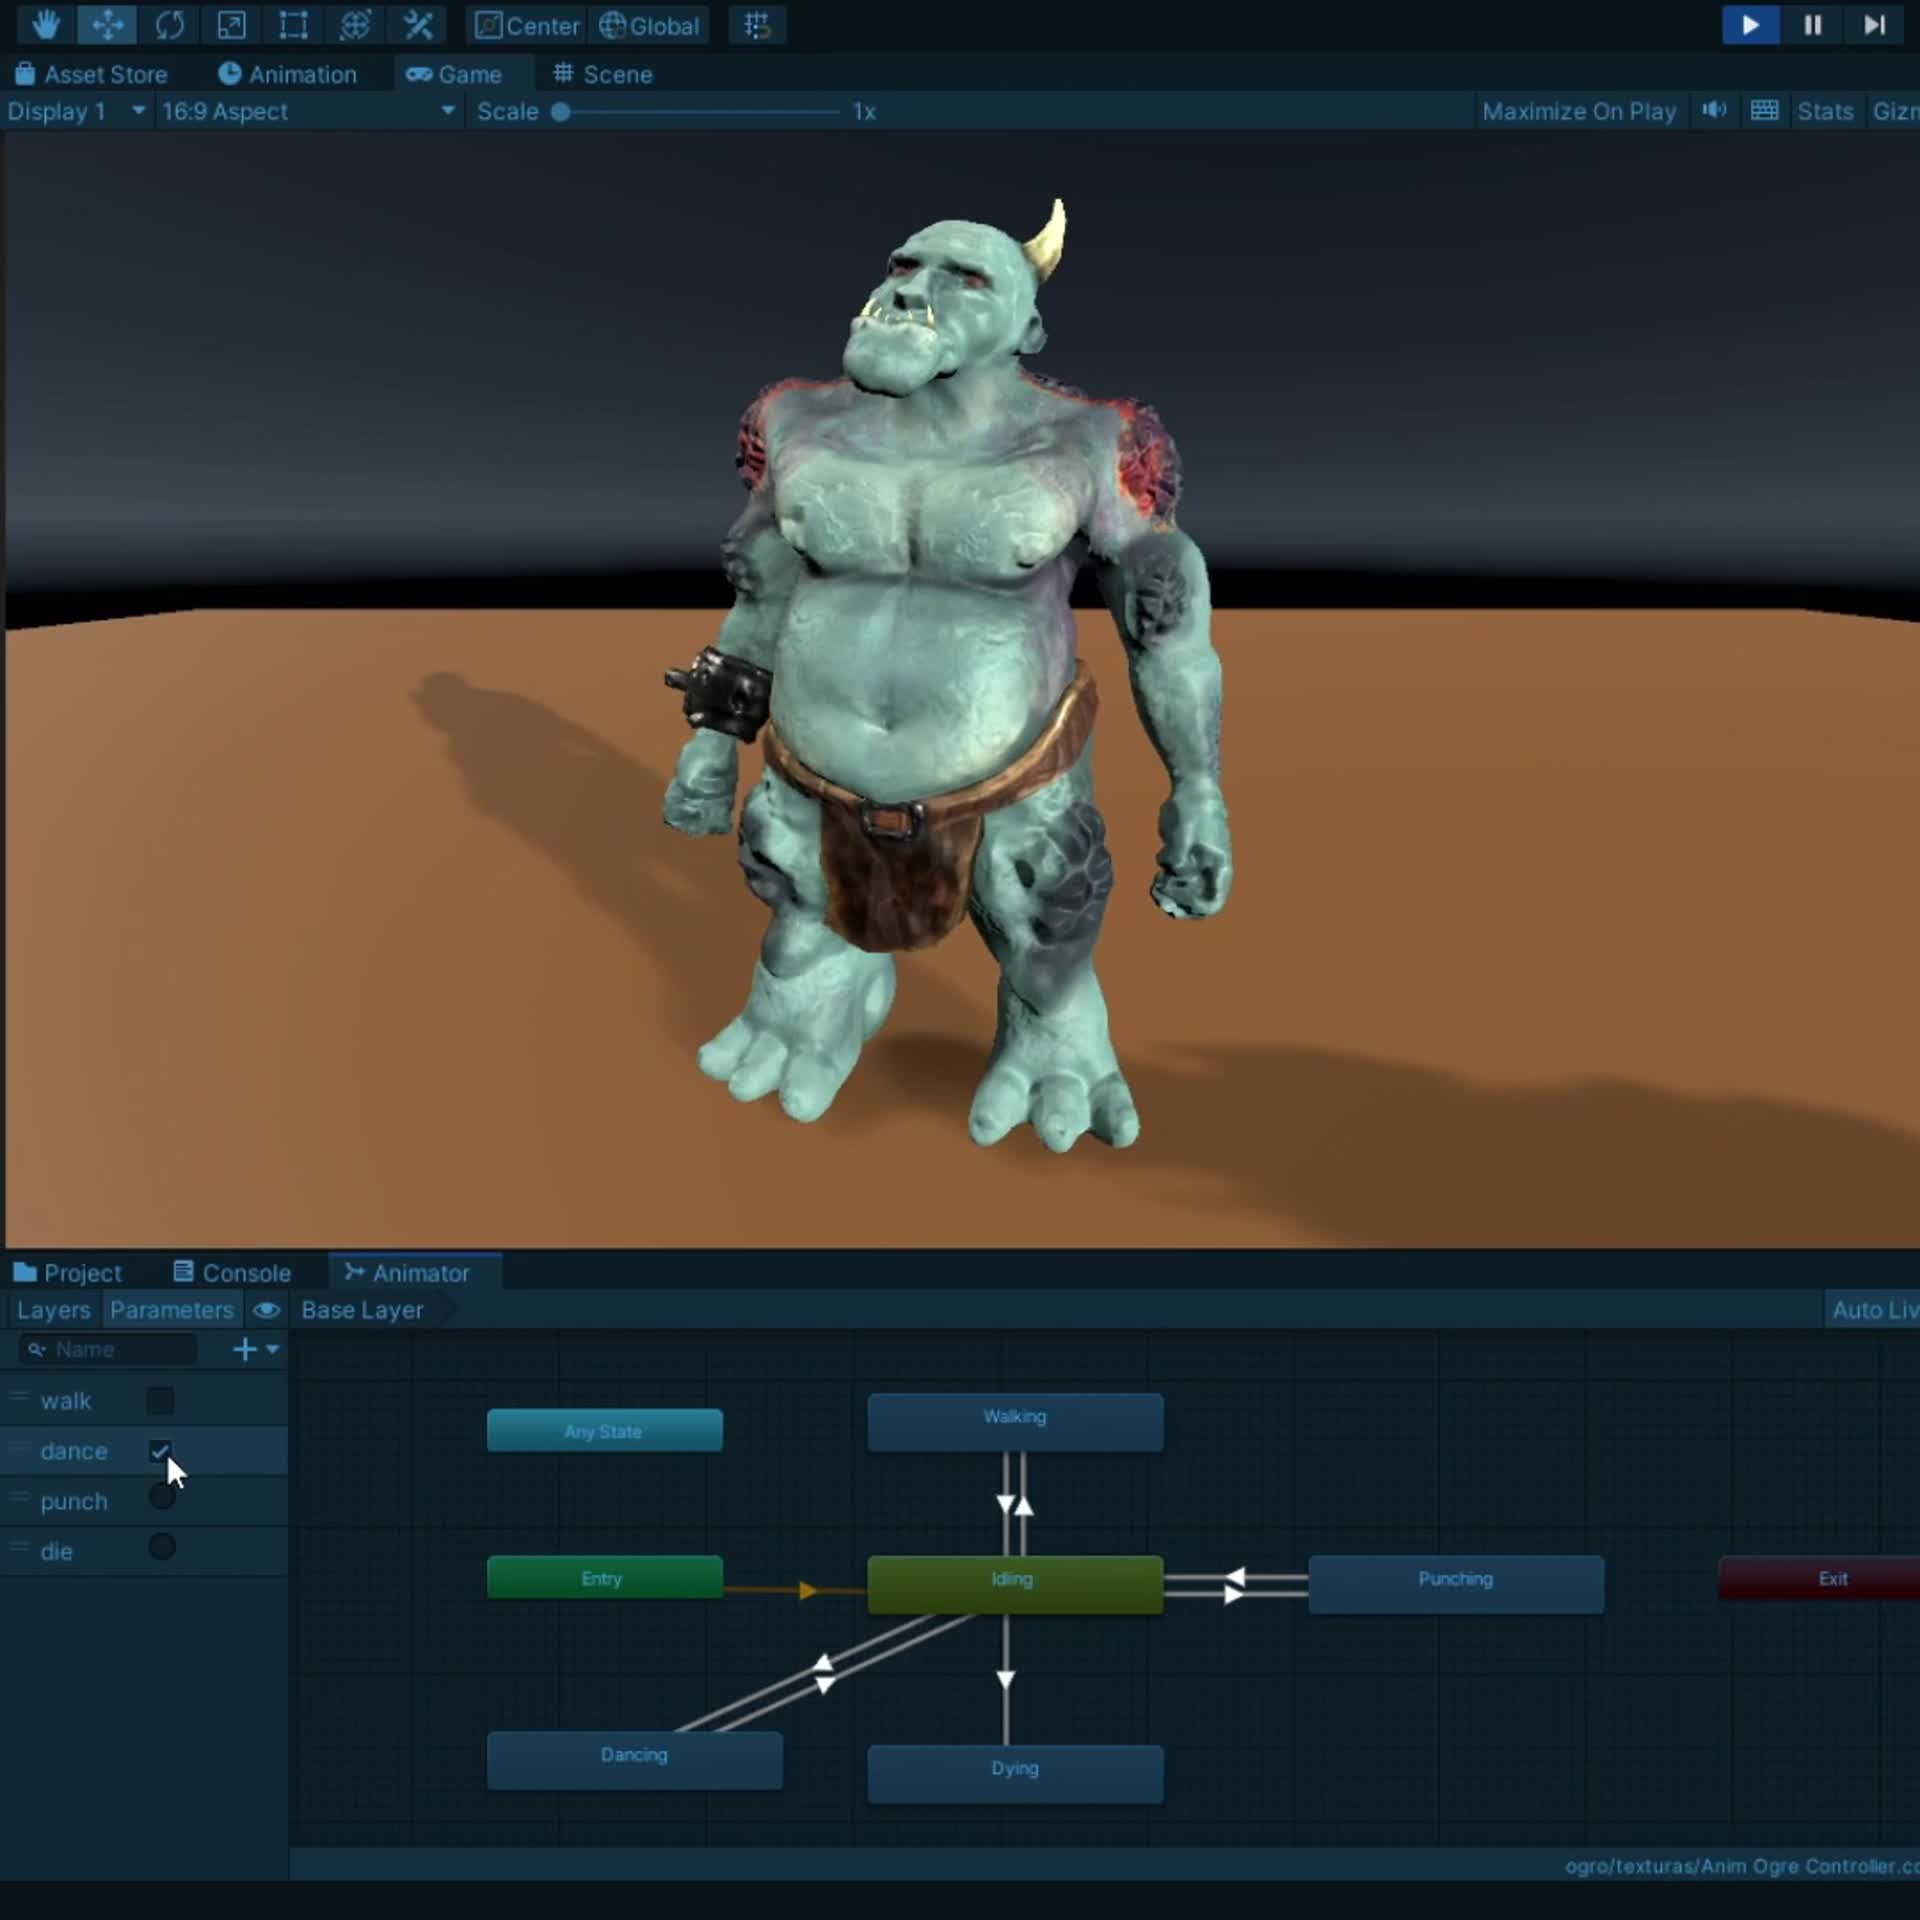Toggle the grid snapping icon
The image size is (1920, 1920).
click(x=757, y=25)
